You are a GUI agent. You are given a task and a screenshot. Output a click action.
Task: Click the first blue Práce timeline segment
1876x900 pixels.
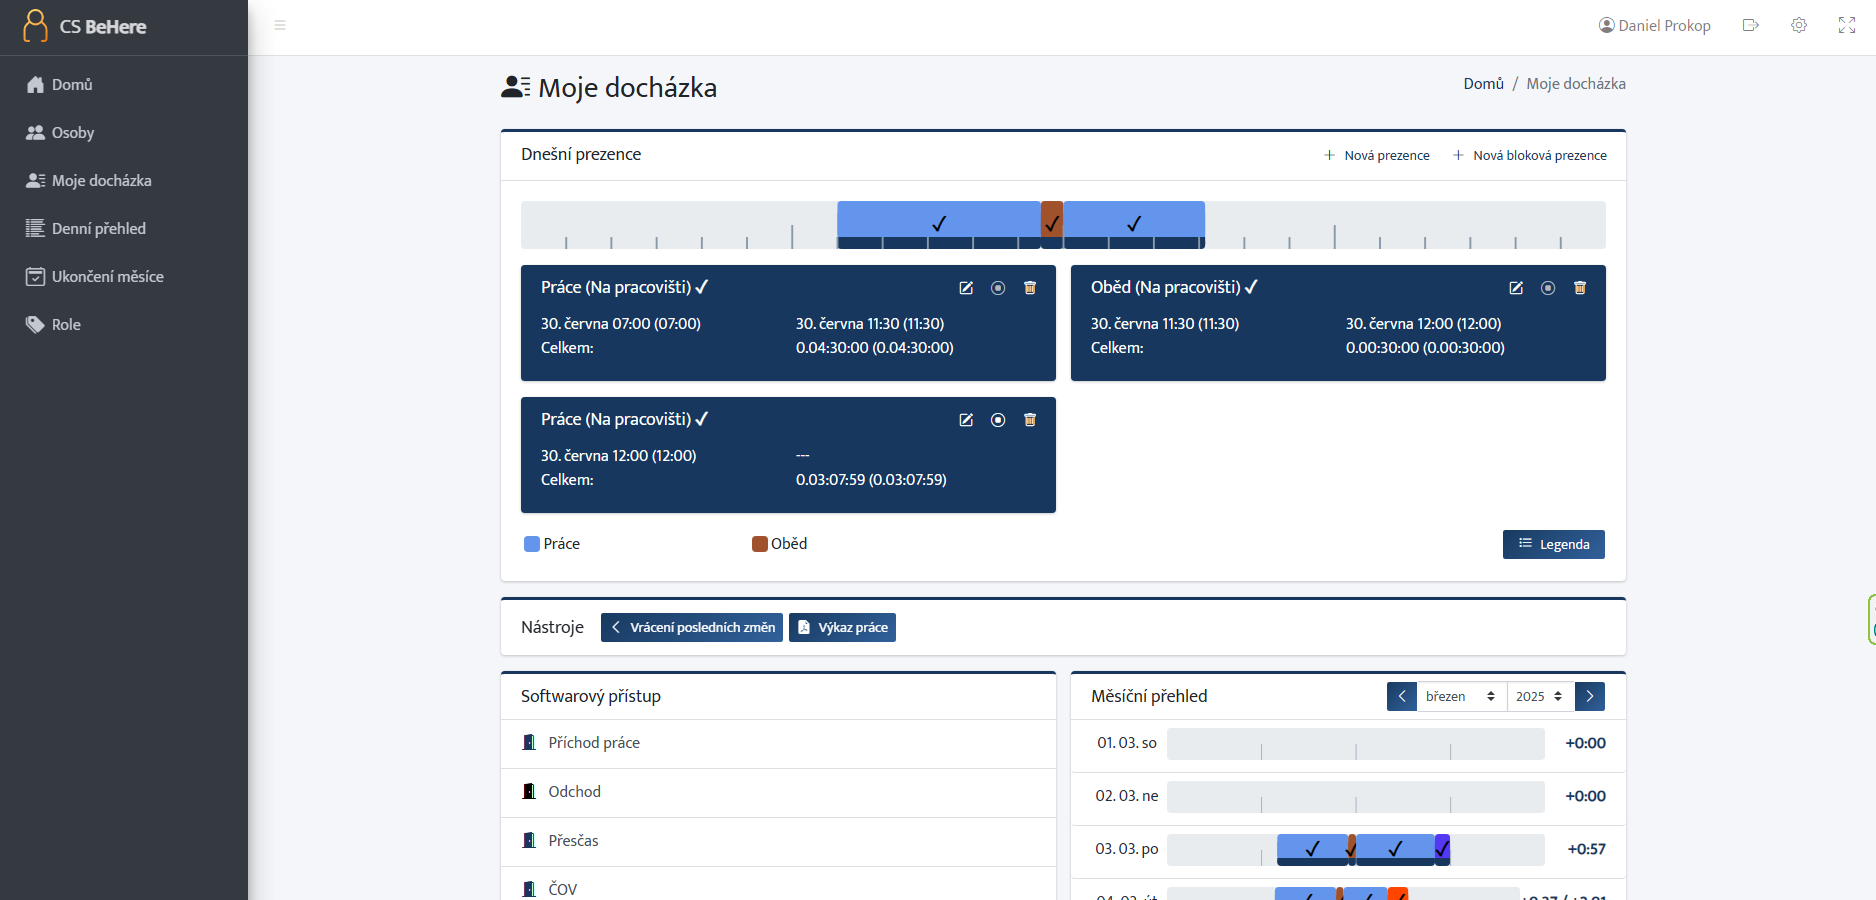pos(939,224)
